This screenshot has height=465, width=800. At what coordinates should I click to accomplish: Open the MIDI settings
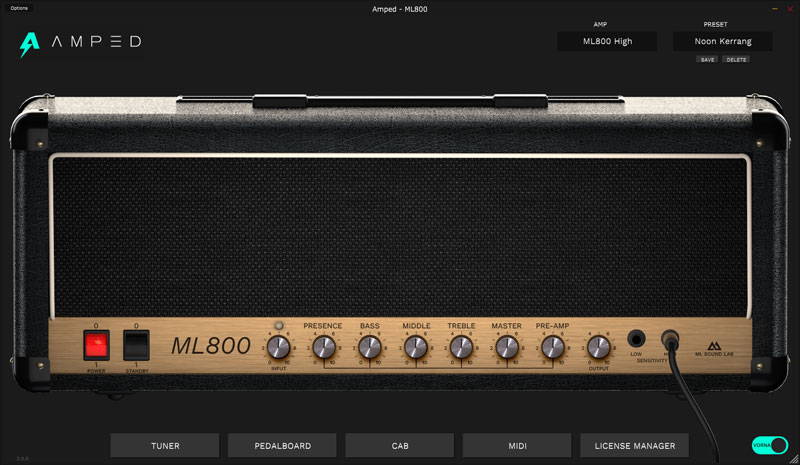click(517, 446)
